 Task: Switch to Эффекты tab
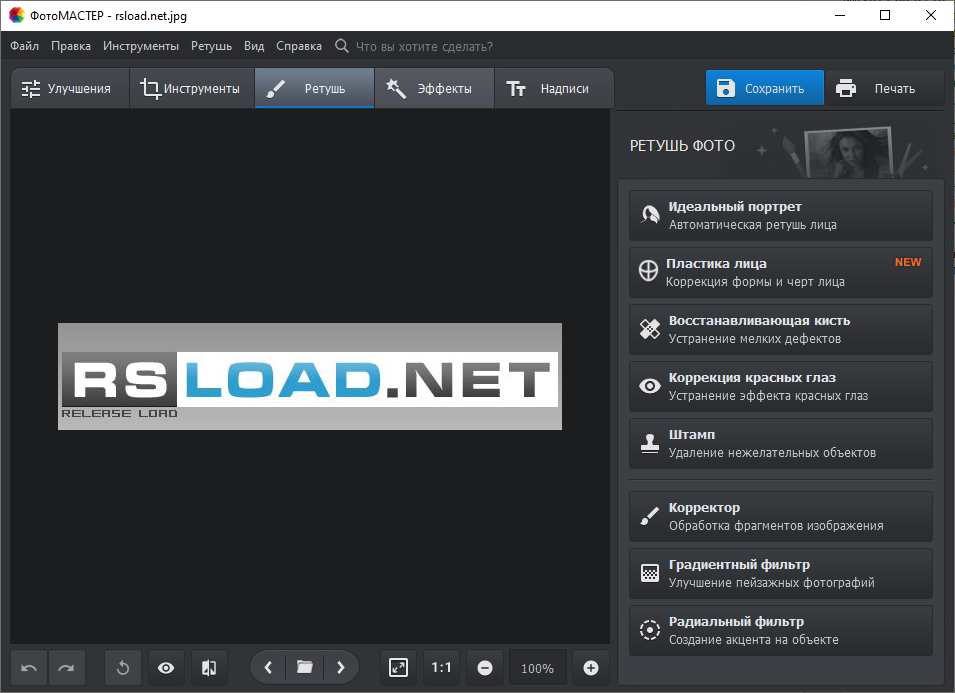click(434, 88)
